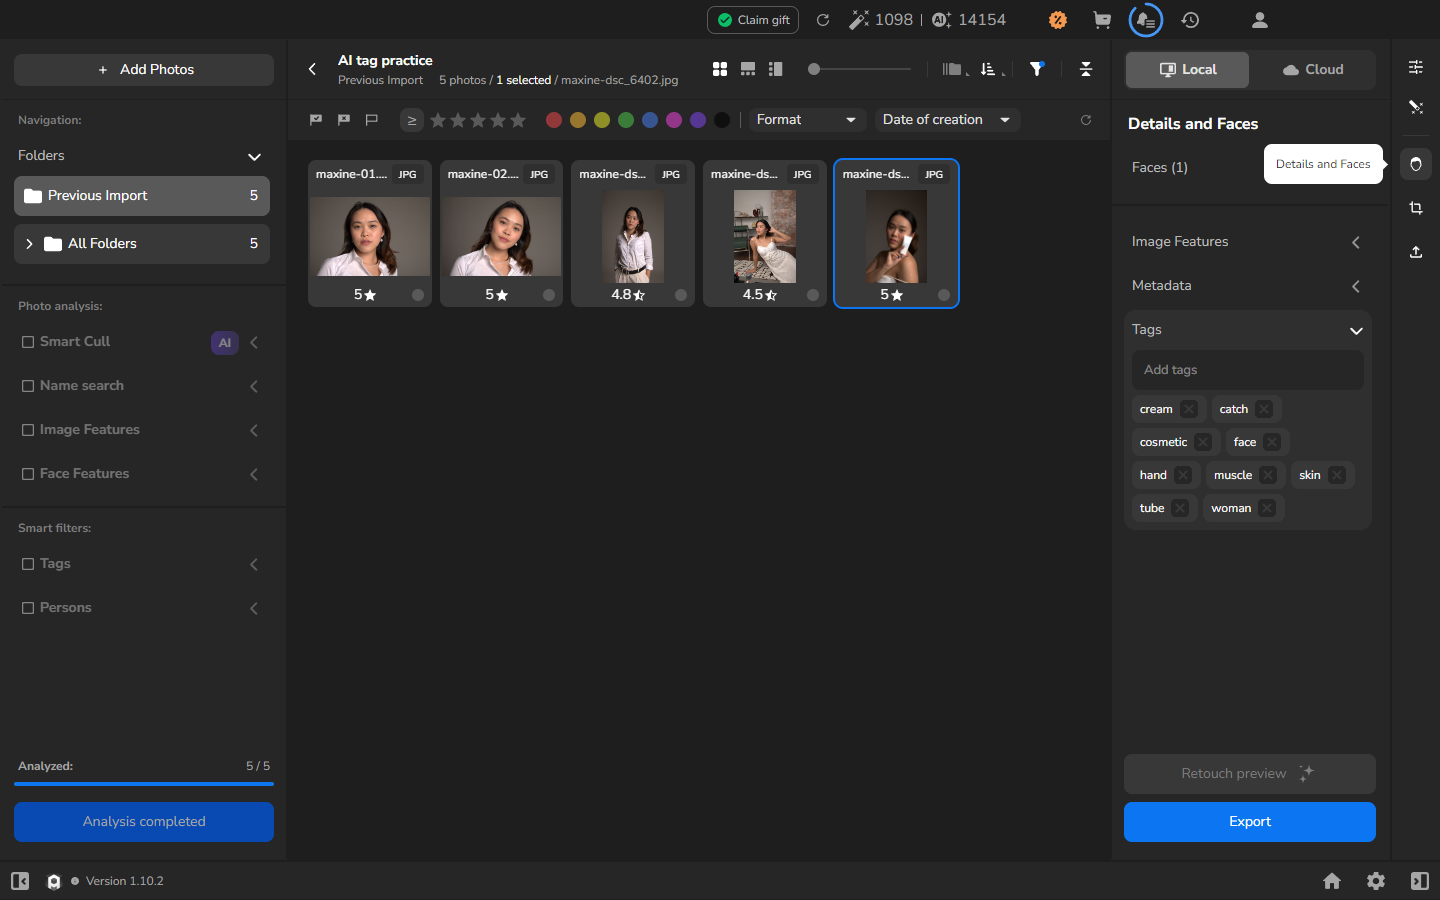Switch to side list view layout
The image size is (1440, 900).
776,69
